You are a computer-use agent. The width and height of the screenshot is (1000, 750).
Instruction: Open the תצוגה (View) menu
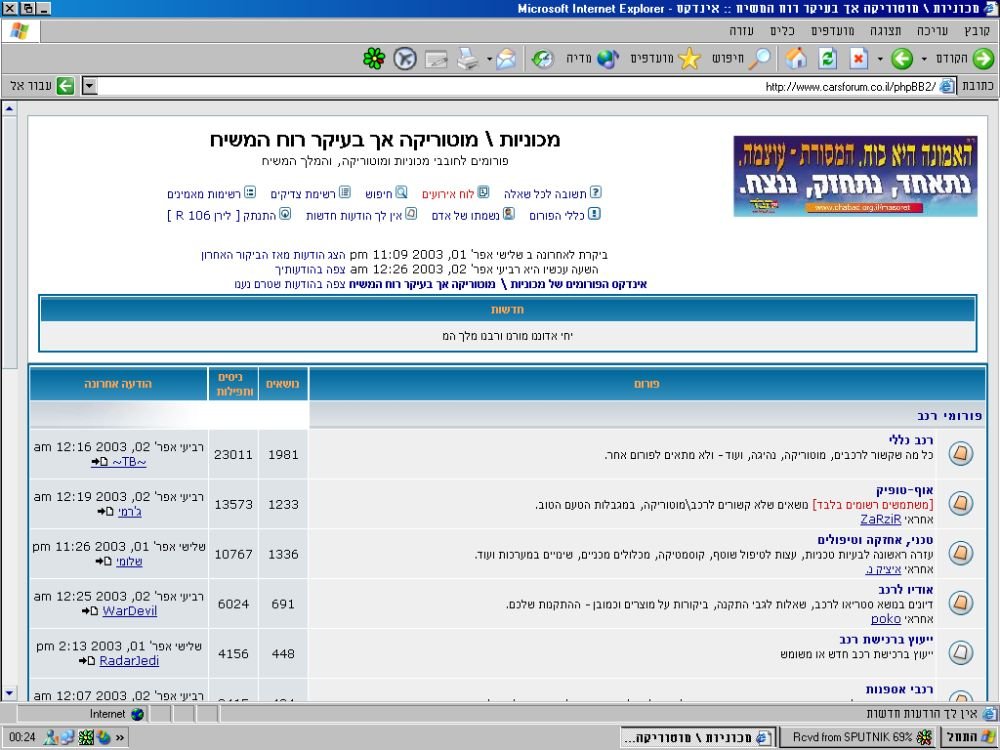click(886, 31)
